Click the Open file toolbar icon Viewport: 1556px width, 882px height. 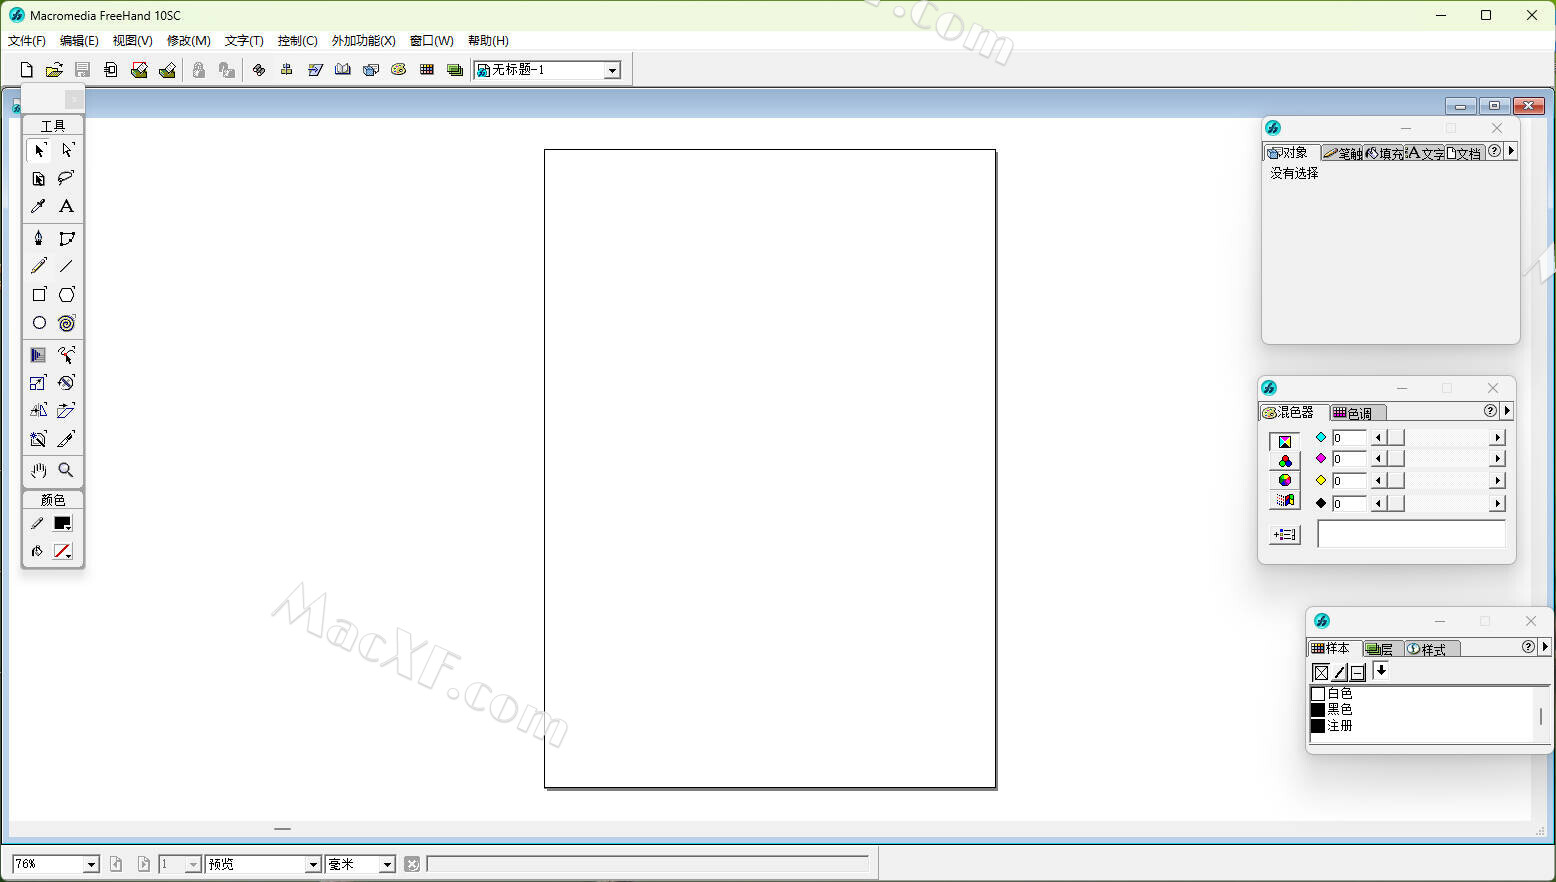click(54, 70)
